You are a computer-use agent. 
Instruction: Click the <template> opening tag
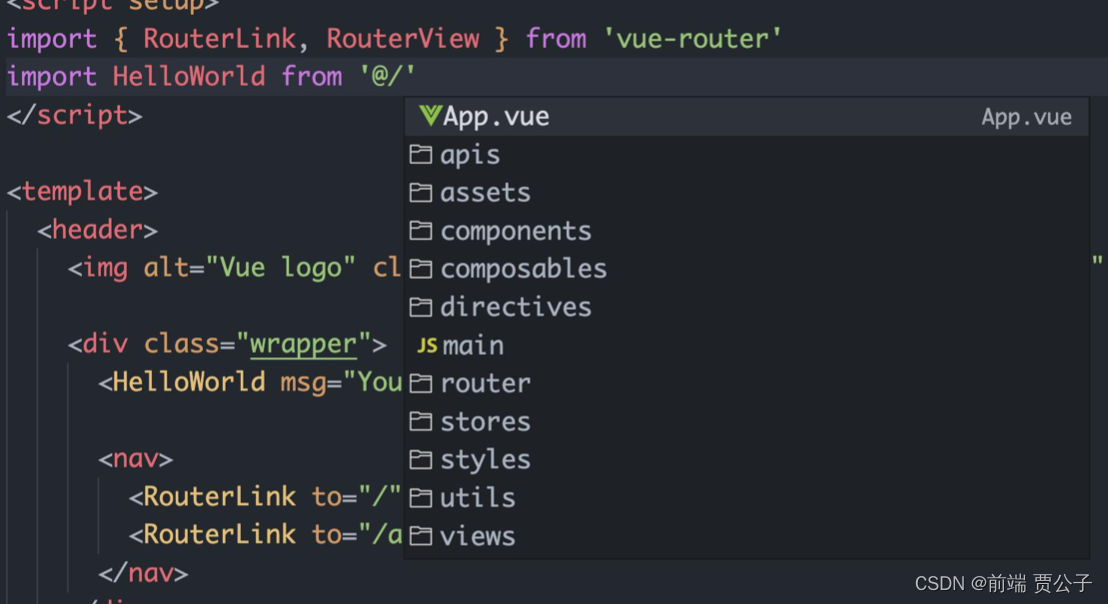point(83,191)
